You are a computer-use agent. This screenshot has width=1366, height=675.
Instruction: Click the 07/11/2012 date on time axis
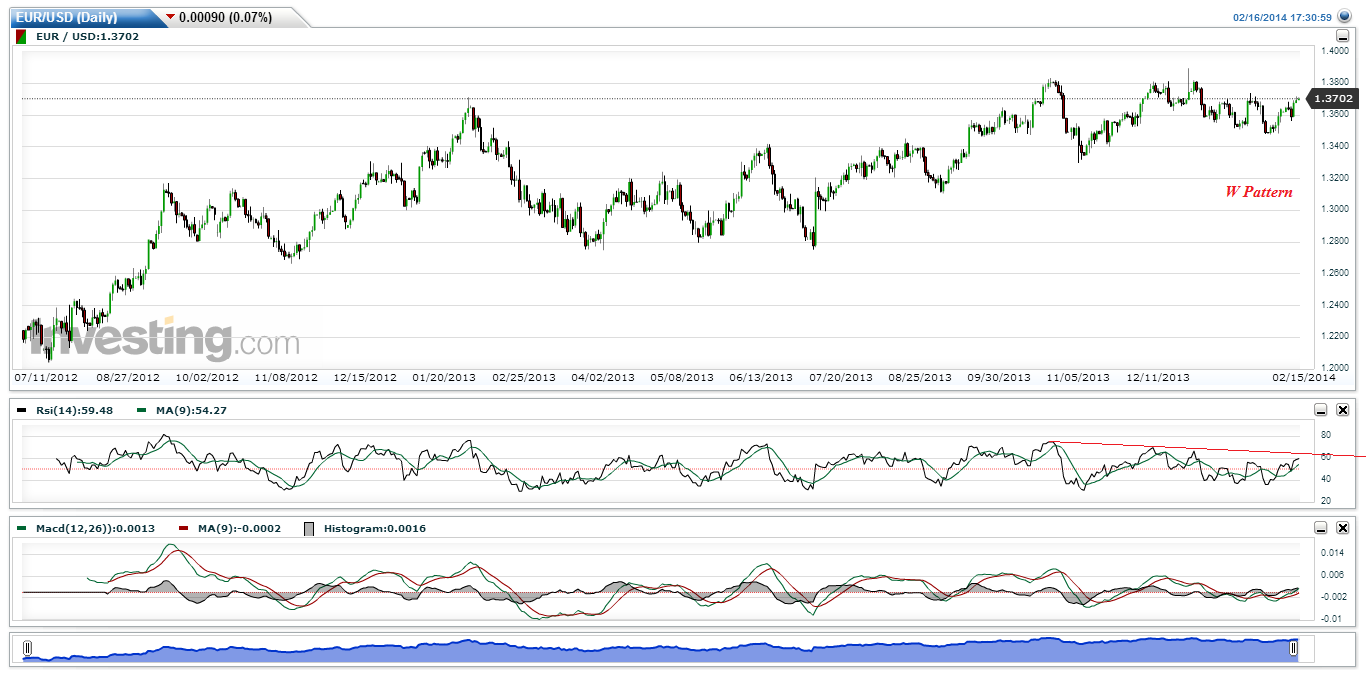(x=46, y=378)
